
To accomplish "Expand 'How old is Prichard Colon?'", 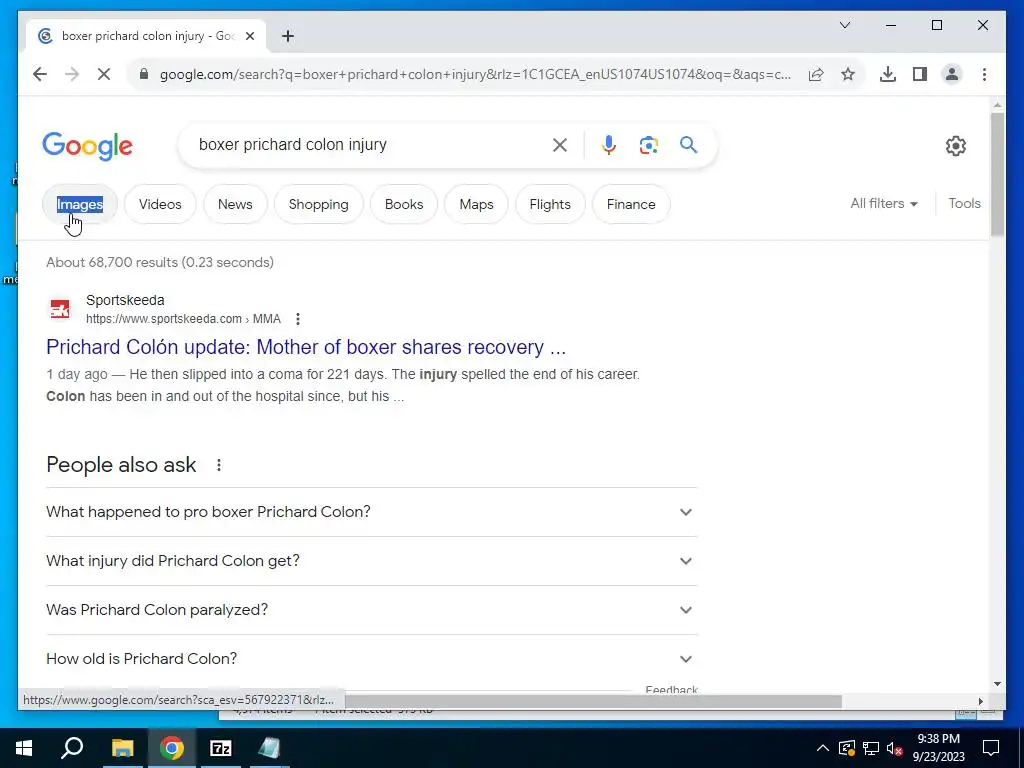I will [372, 659].
